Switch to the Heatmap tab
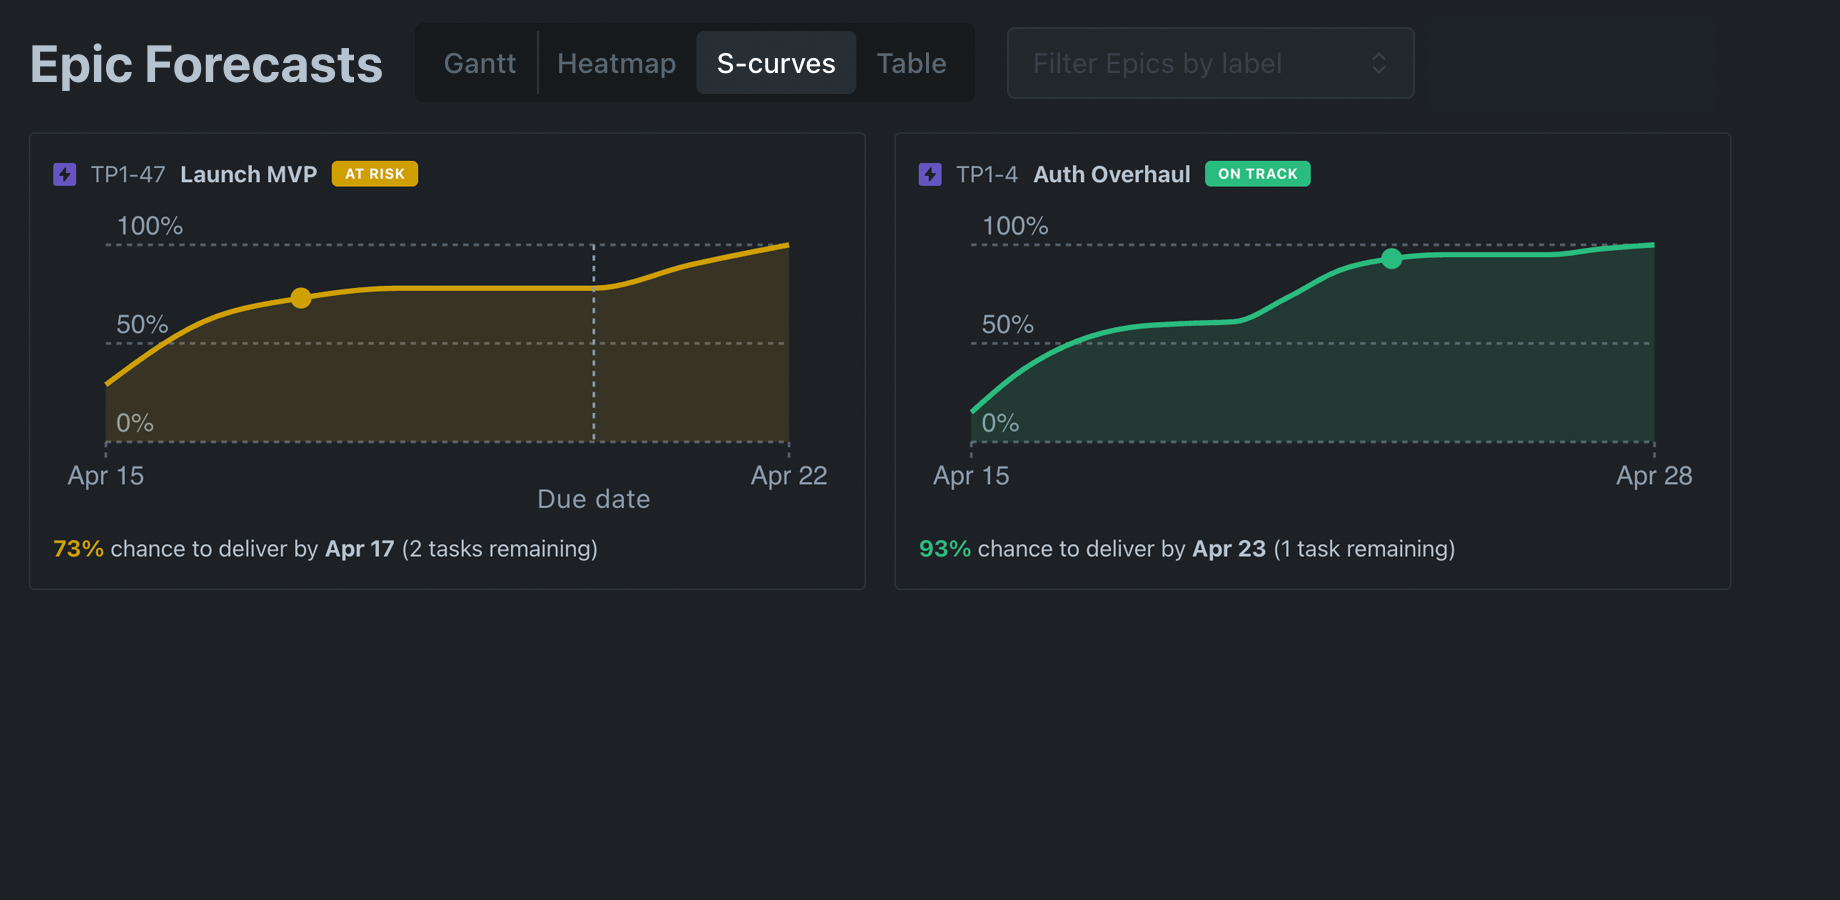 (616, 63)
